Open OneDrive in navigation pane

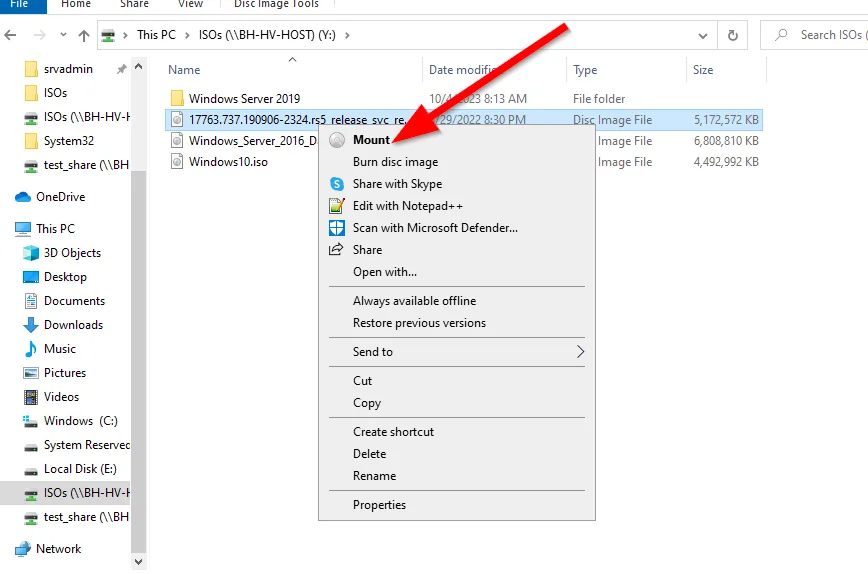(60, 196)
